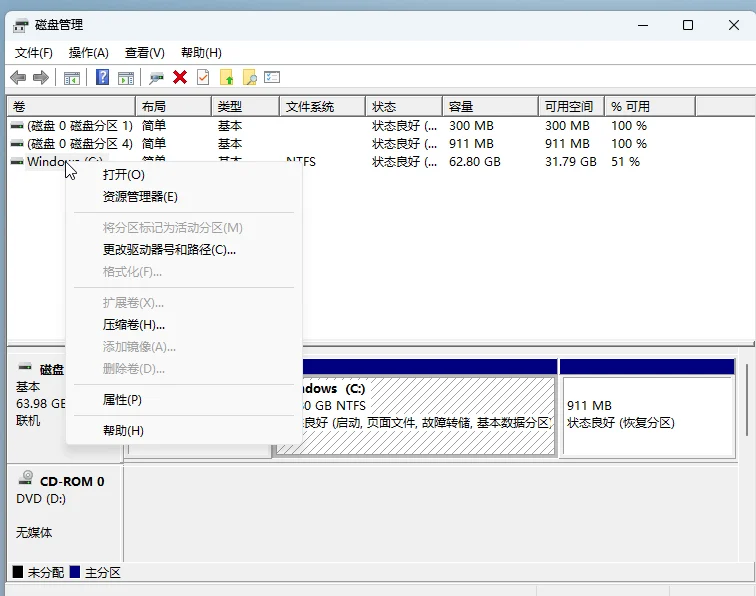This screenshot has height=596, width=756.
Task: Click the checkmark properties toolbar icon
Action: tap(203, 77)
